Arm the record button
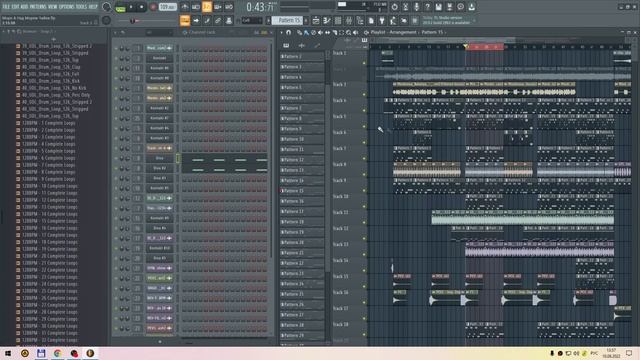Viewport: 640px width, 360px height. (153, 7)
